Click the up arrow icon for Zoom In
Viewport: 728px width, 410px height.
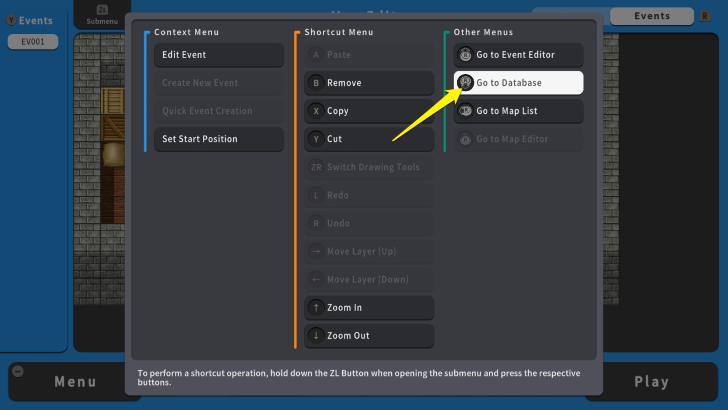point(316,308)
